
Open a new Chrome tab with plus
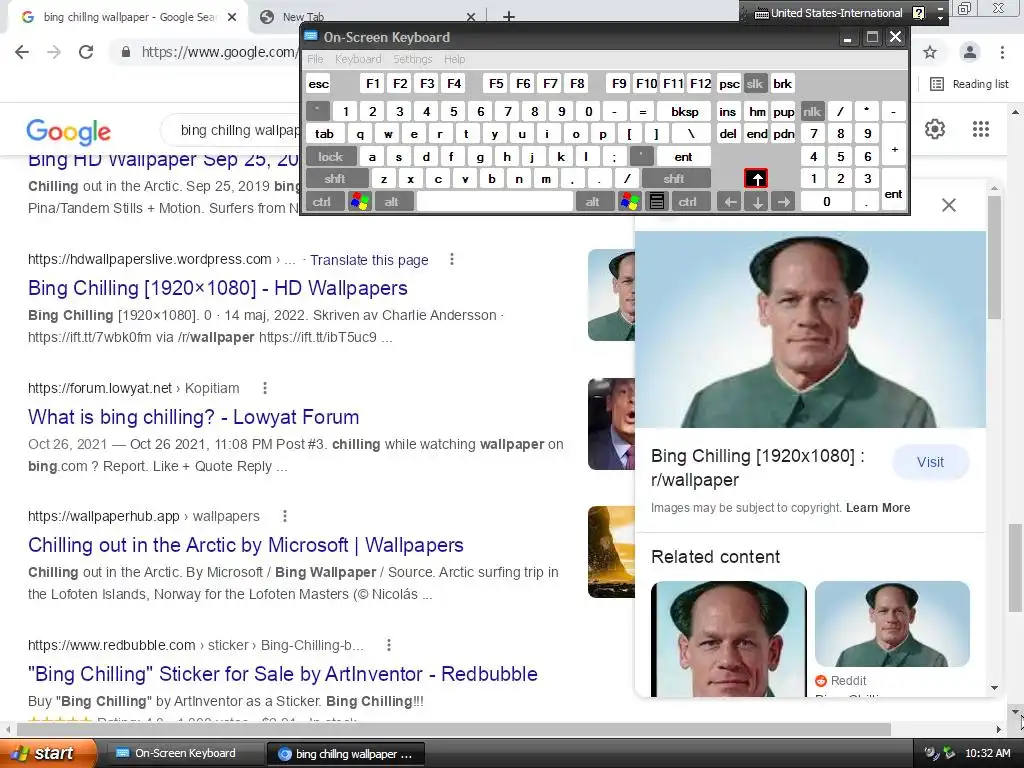[x=509, y=17]
